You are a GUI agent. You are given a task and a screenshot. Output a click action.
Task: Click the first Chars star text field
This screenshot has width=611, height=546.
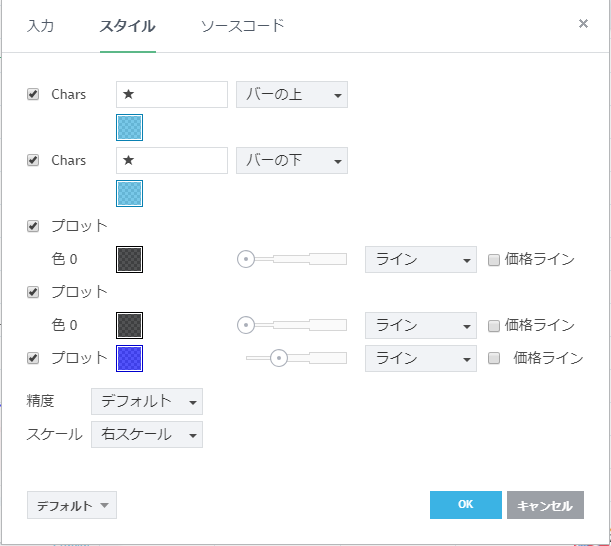coord(172,95)
